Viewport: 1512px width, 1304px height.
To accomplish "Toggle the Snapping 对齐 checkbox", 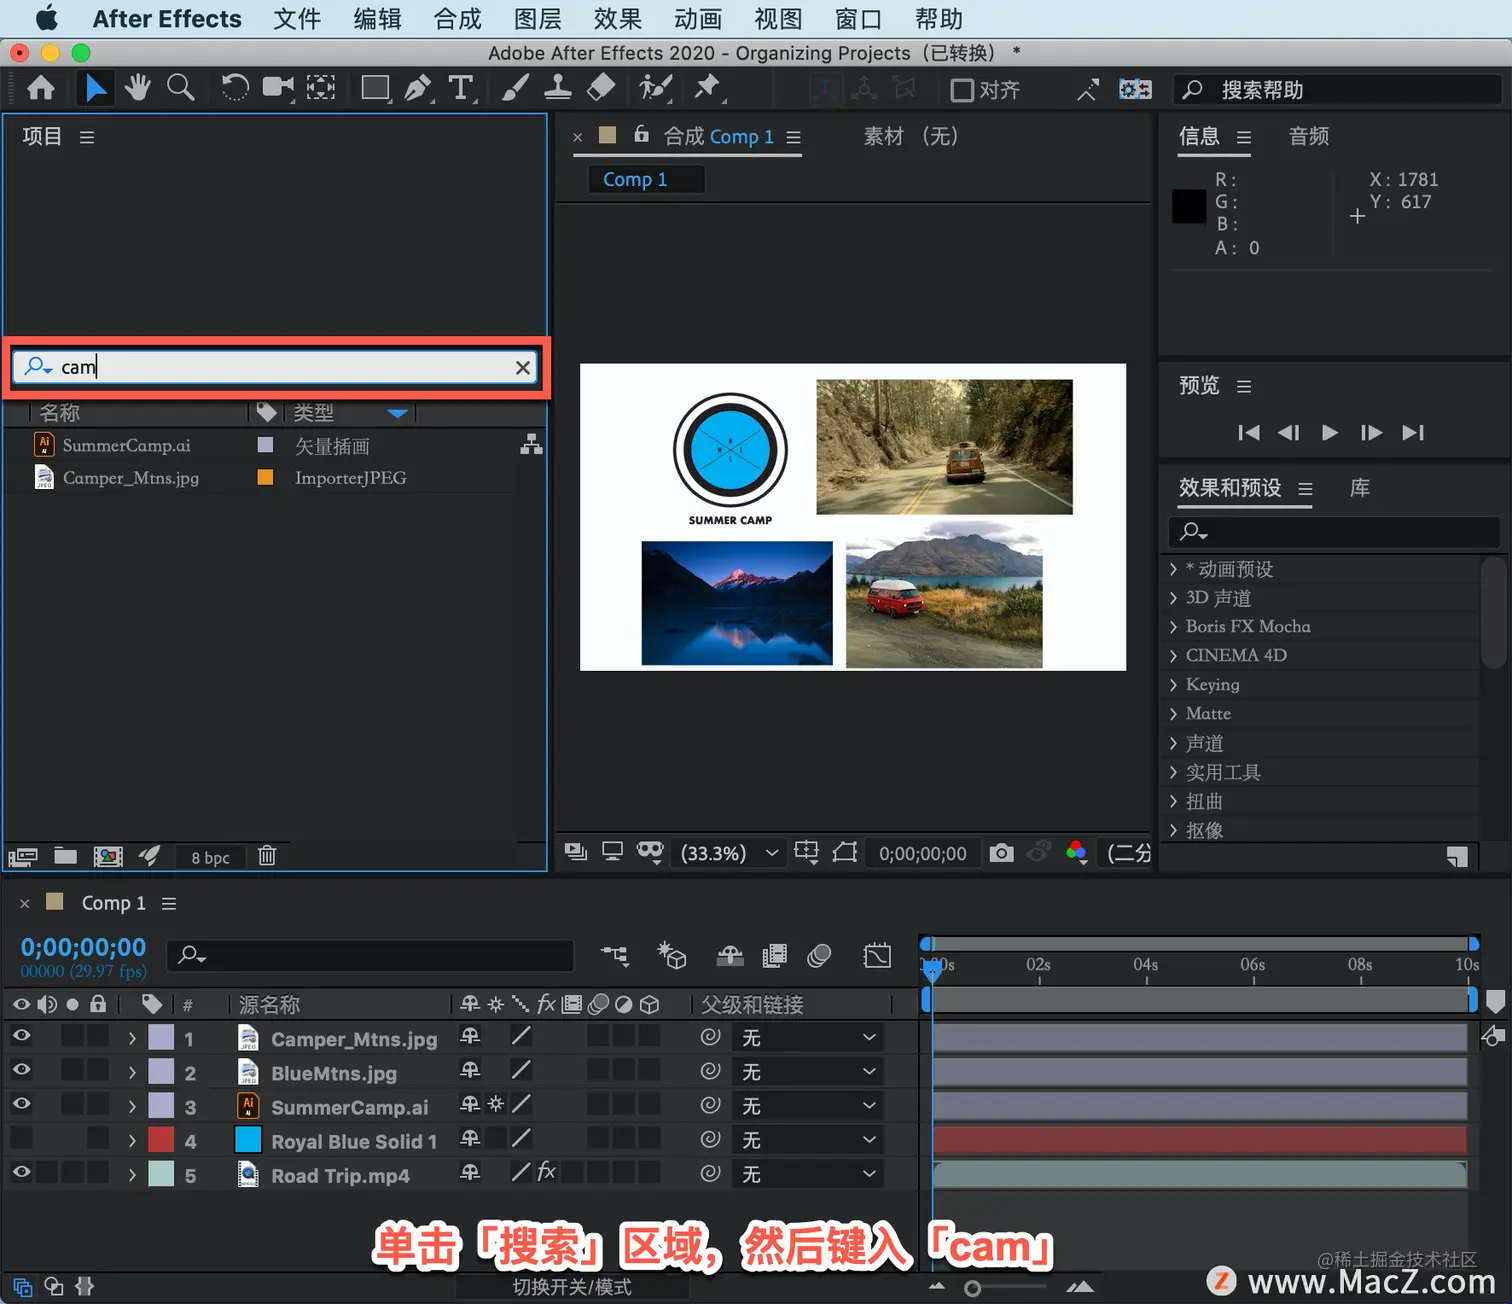I will [962, 91].
